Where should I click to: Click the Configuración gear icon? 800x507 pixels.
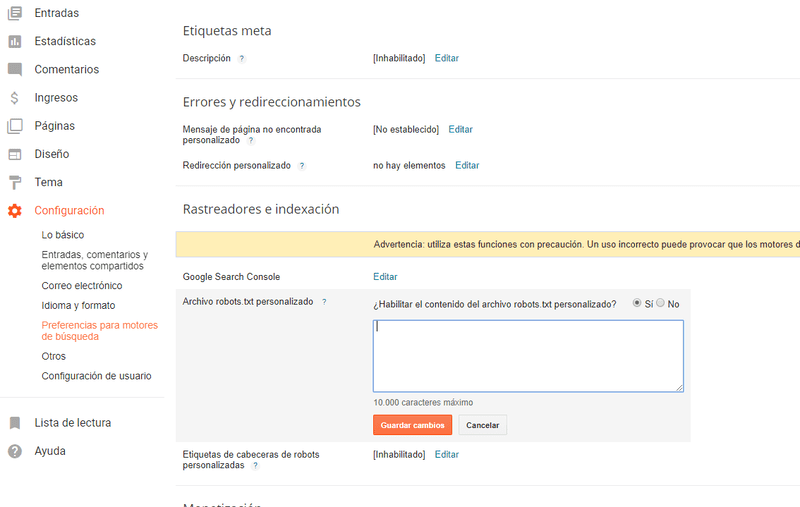(15, 211)
